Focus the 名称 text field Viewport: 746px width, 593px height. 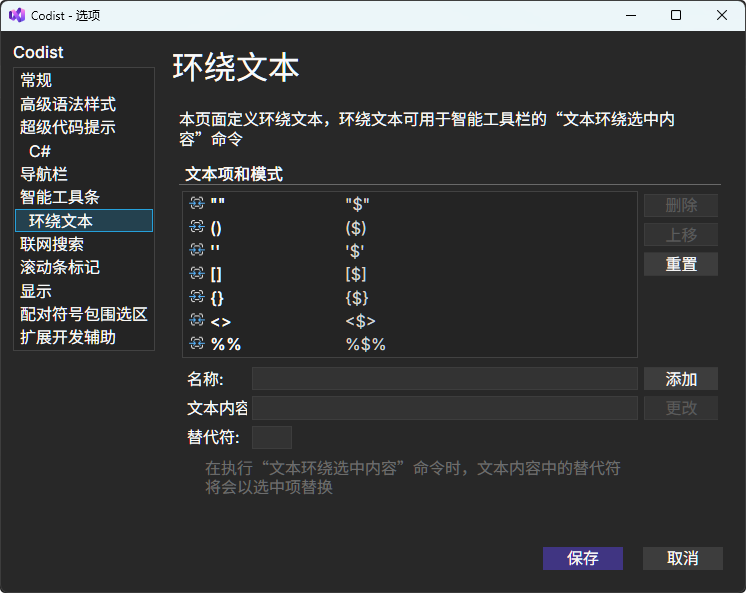point(444,378)
